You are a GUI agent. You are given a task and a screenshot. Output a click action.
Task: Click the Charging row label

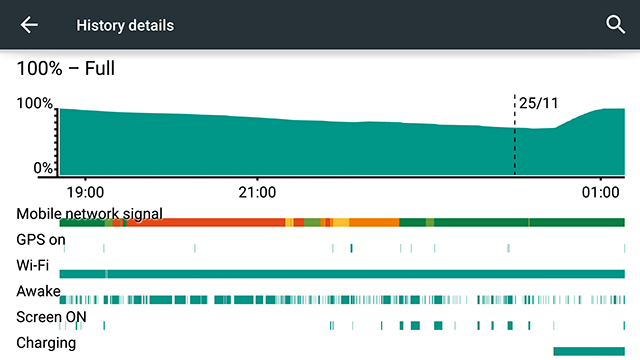(x=46, y=343)
